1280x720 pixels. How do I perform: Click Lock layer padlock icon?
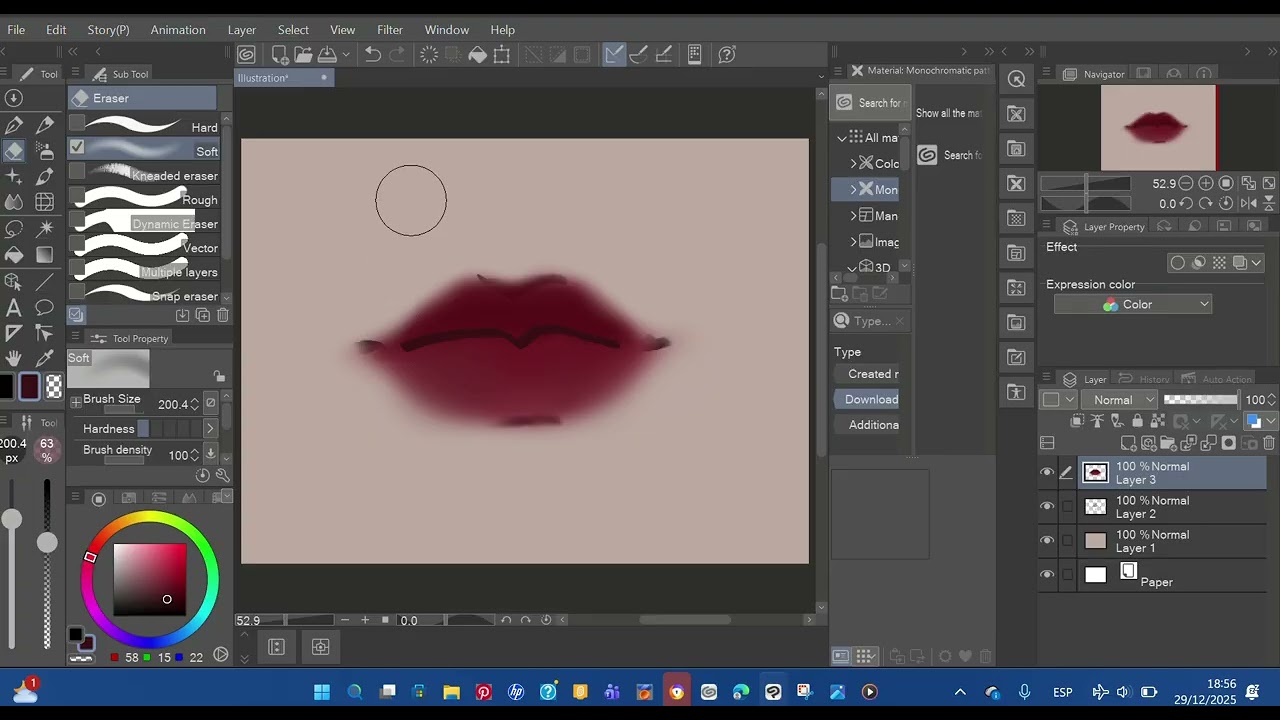pos(1137,421)
